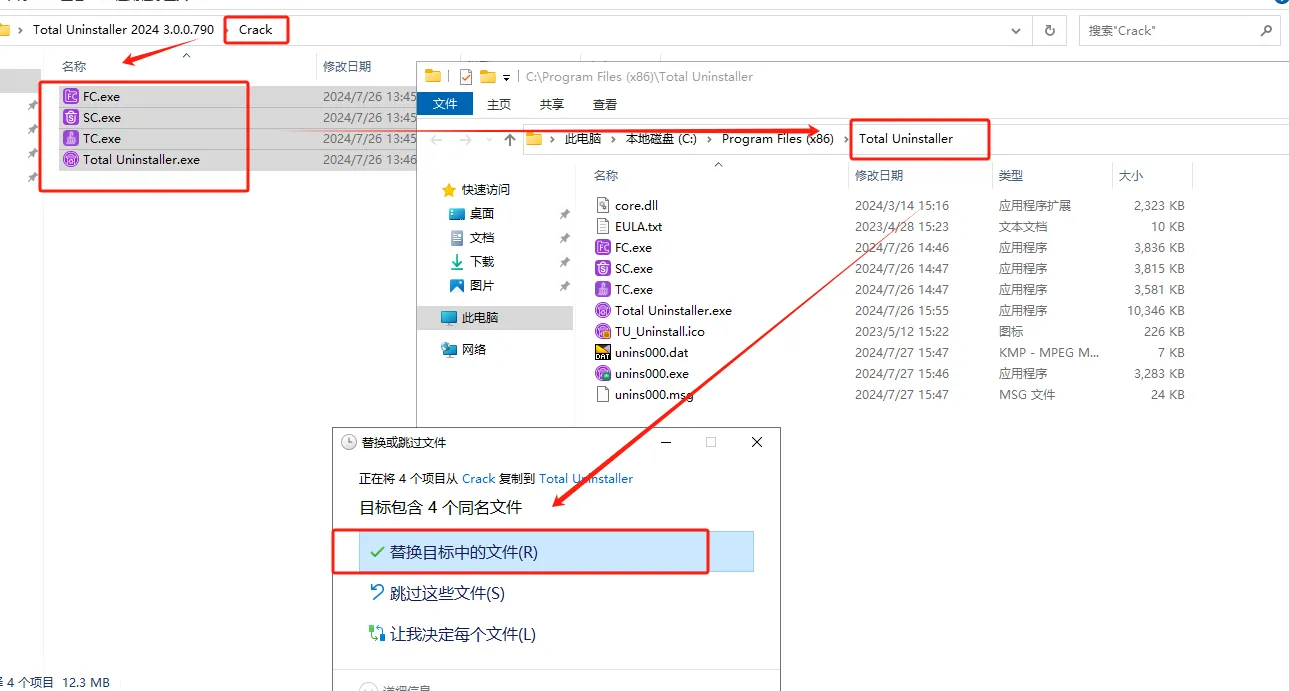Select the file name unins000.dat
Viewport: 1289px width, 691px height.
pos(652,353)
